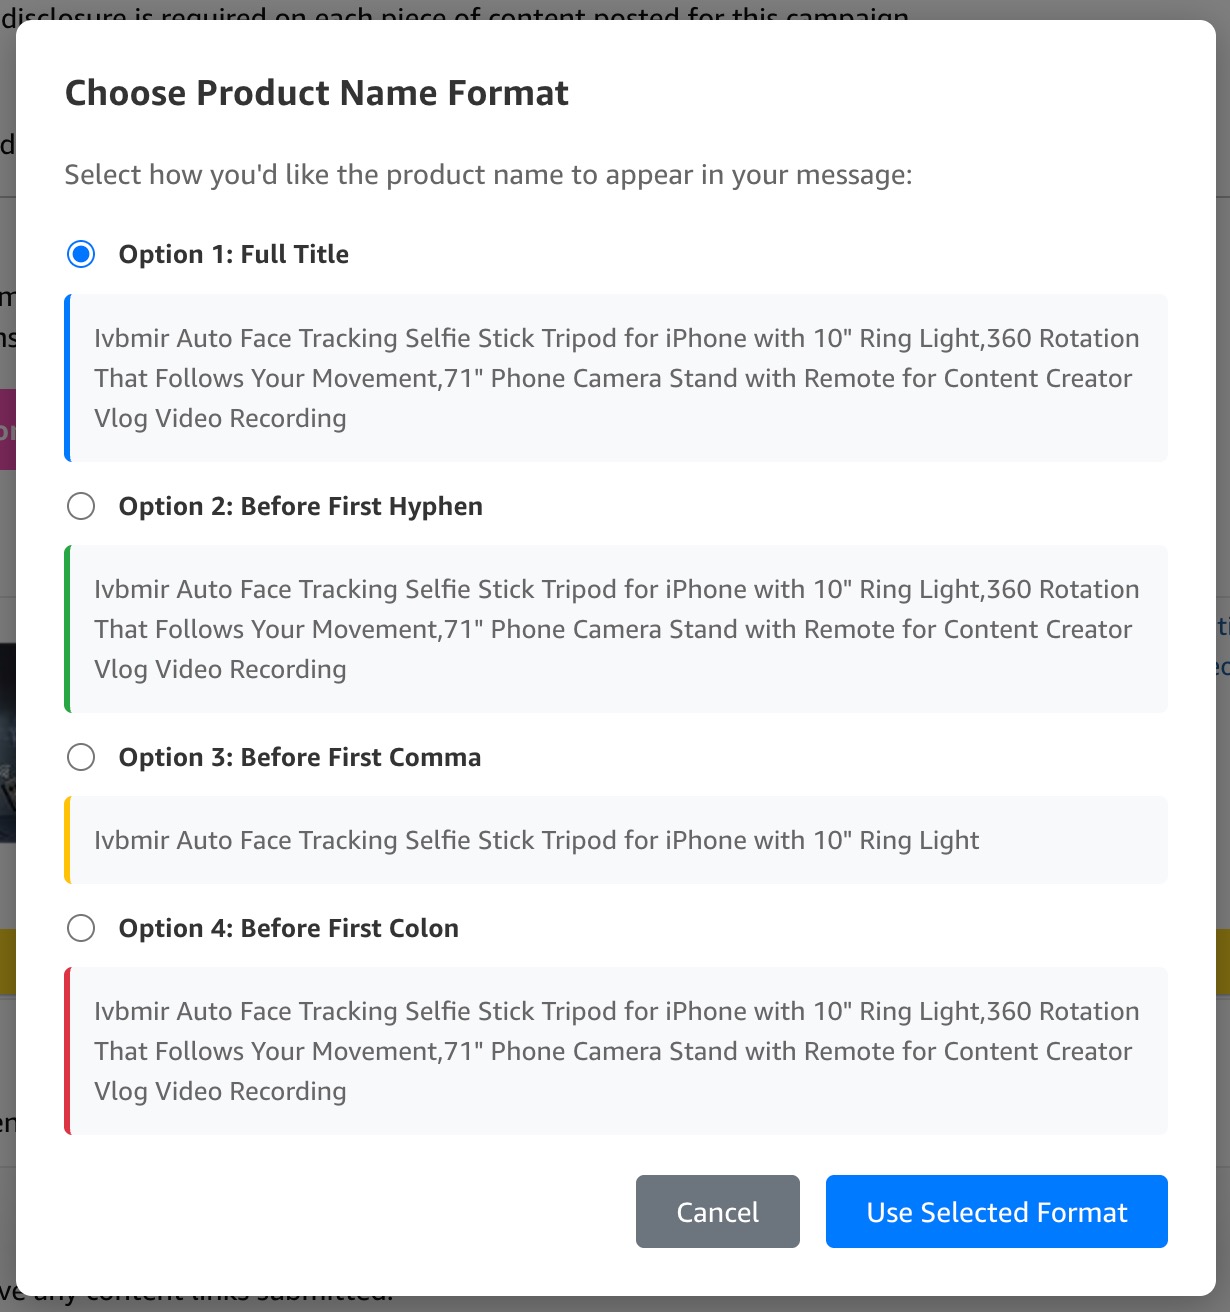Click the pink button behind the dialog's left edge
Screen dimensions: 1230x1312
[x=7, y=430]
